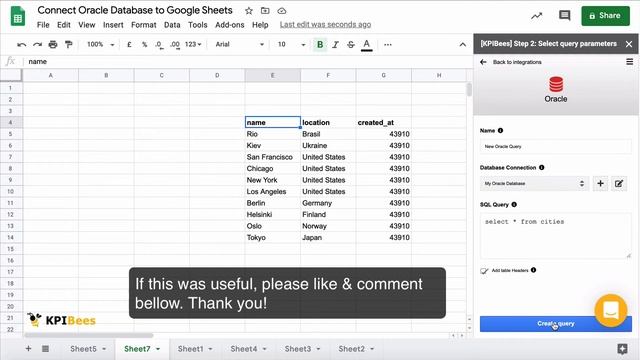The height and width of the screenshot is (360, 640).
Task: Click the print icon
Action: 53,44
